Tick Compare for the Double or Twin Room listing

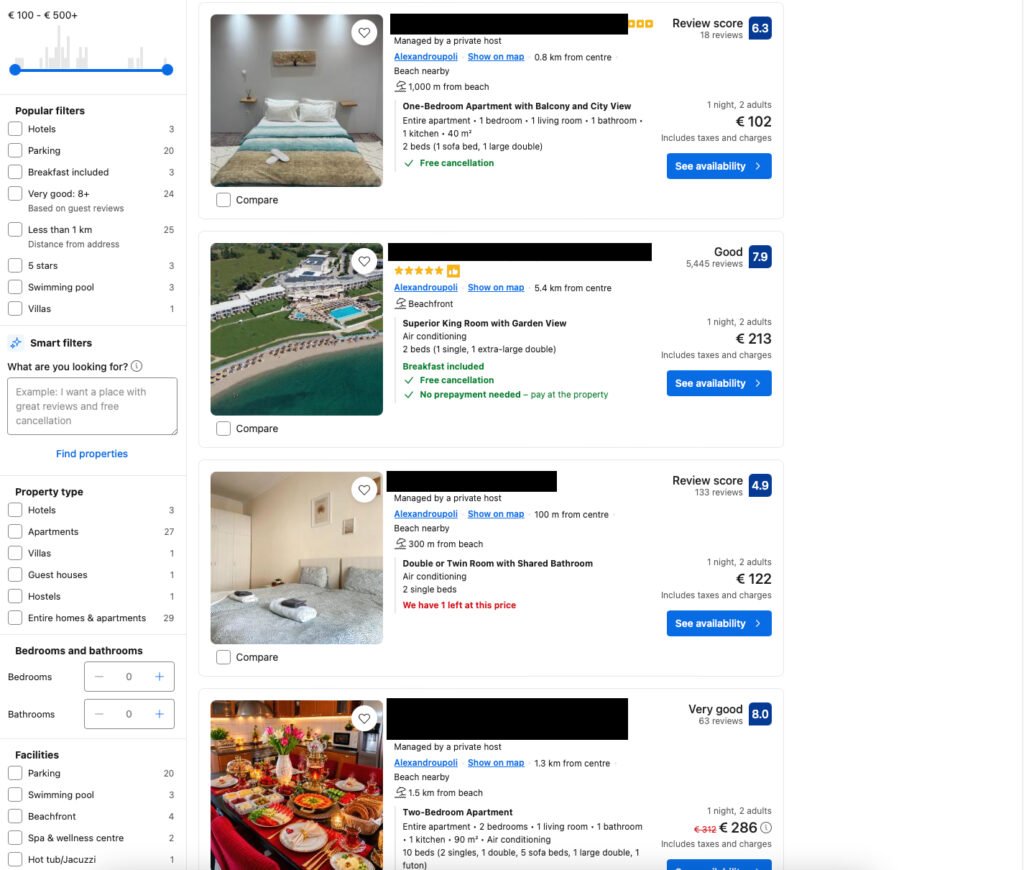223,657
